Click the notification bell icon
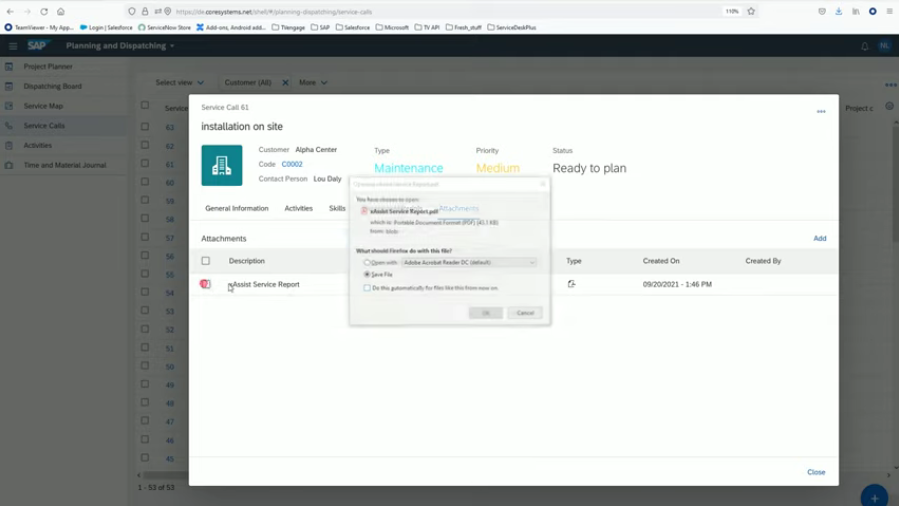The height and width of the screenshot is (506, 899). pyautogui.click(x=865, y=46)
